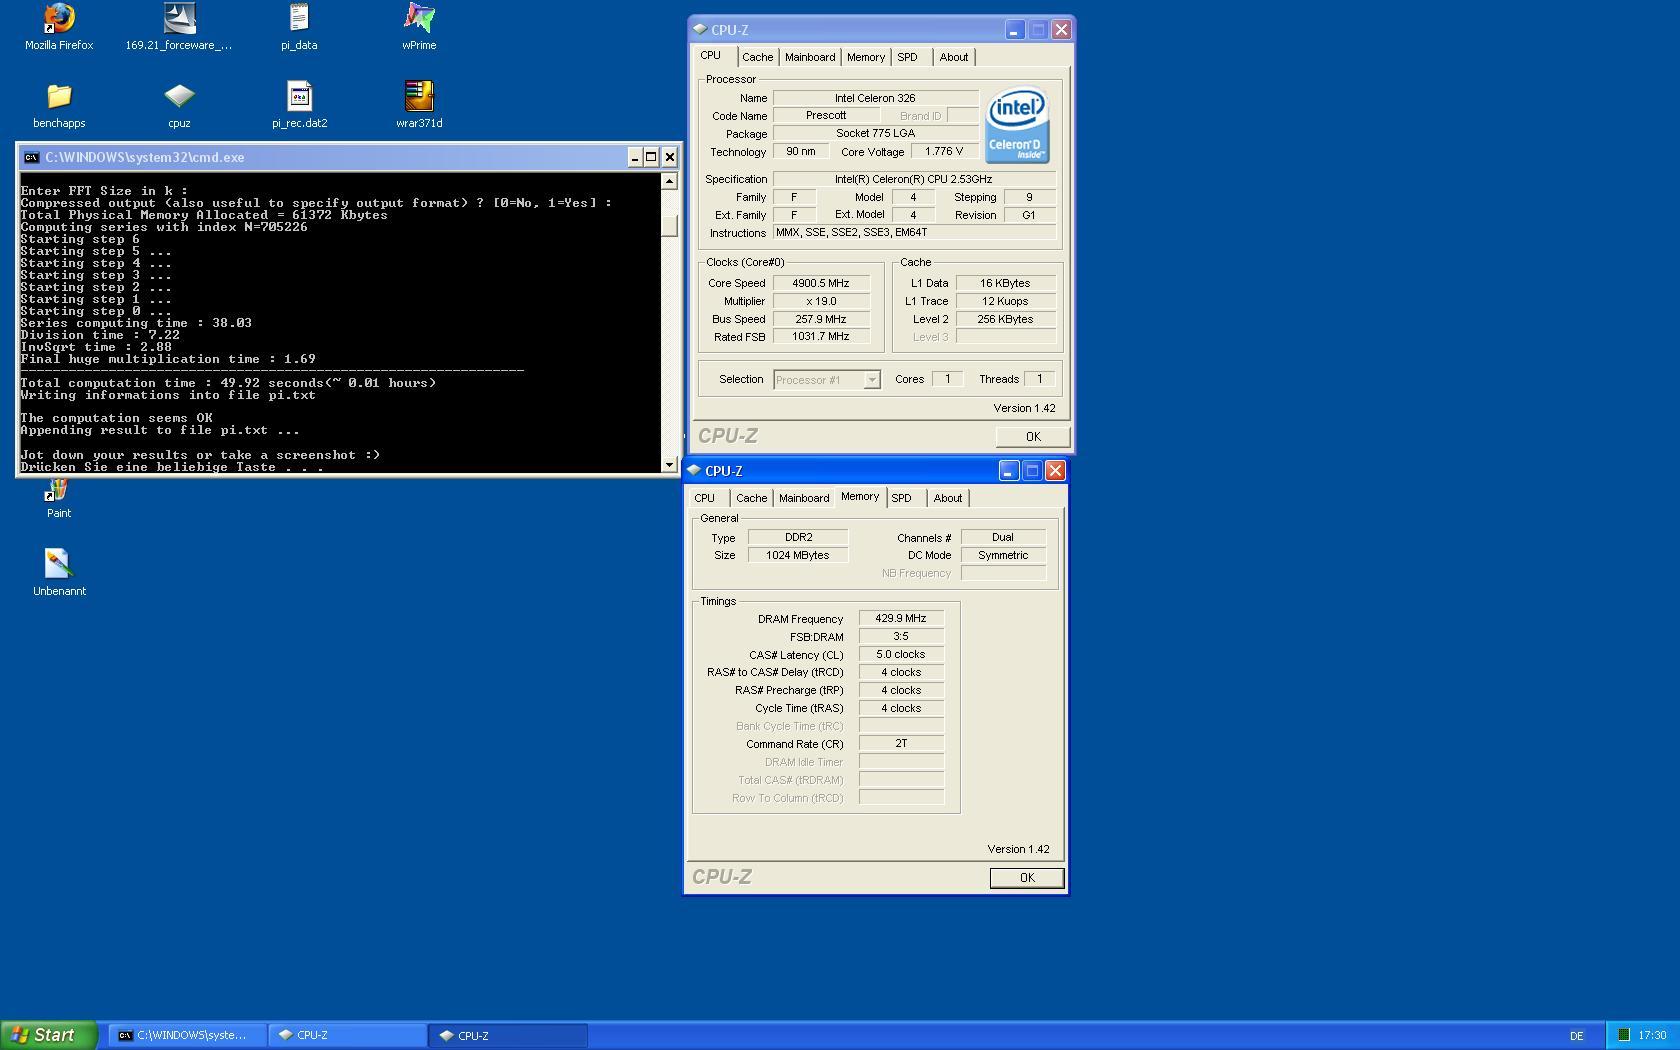
Task: Minimize the cmd.exe window
Action: tap(634, 157)
